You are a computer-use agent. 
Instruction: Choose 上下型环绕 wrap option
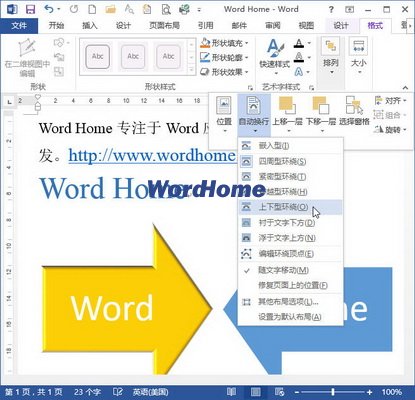(290, 207)
